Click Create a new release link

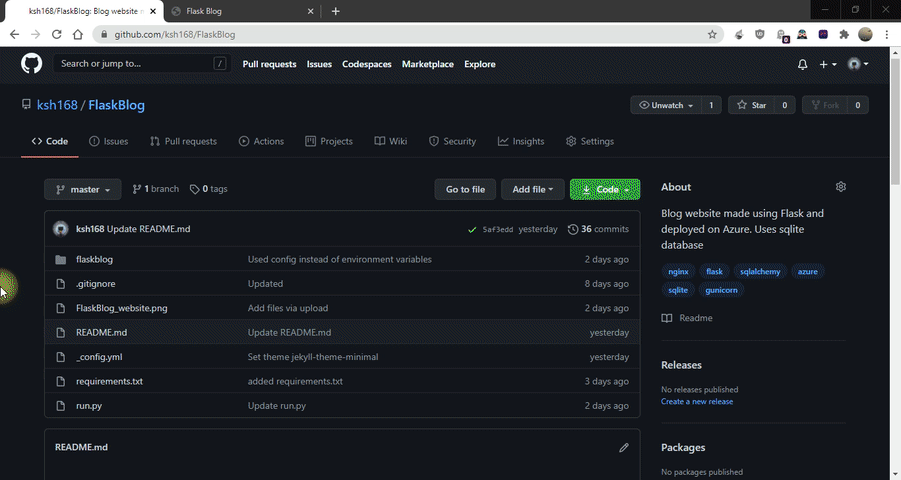click(x=697, y=402)
